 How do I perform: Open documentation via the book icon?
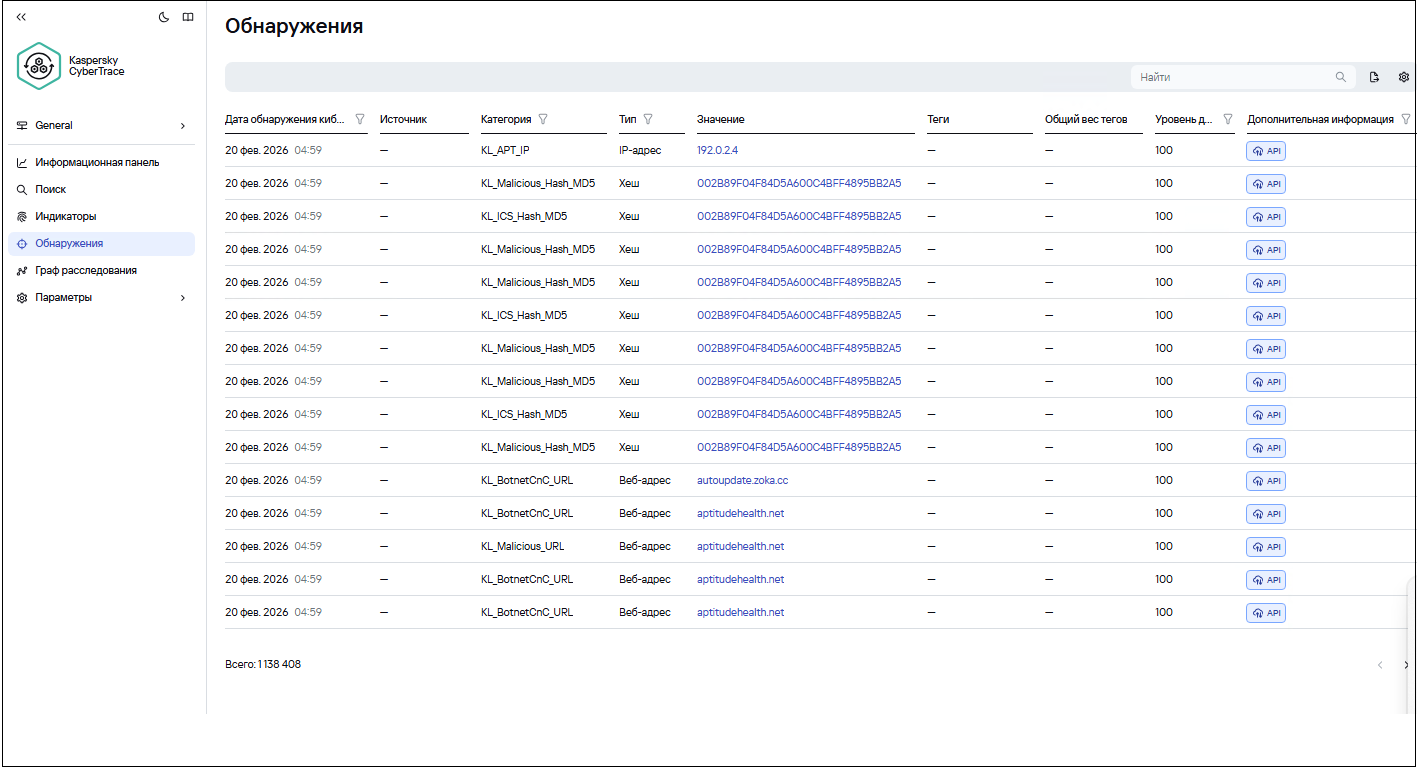tap(188, 17)
